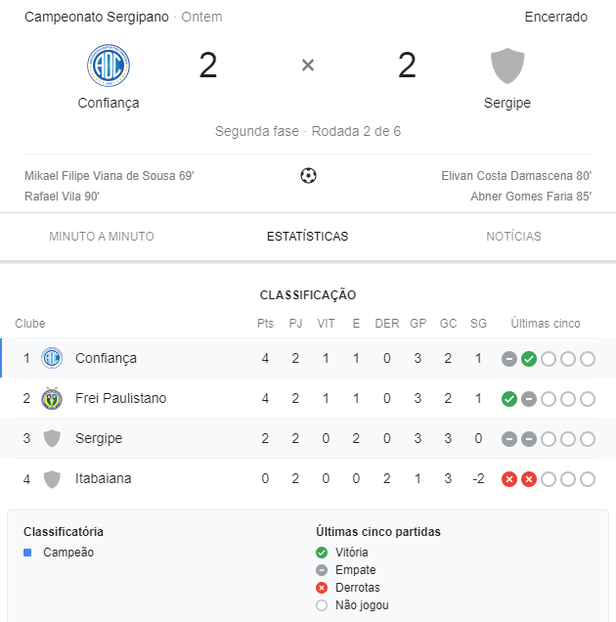The width and height of the screenshot is (616, 622).
Task: Click the Últimas cinco column header
Action: pos(545,324)
